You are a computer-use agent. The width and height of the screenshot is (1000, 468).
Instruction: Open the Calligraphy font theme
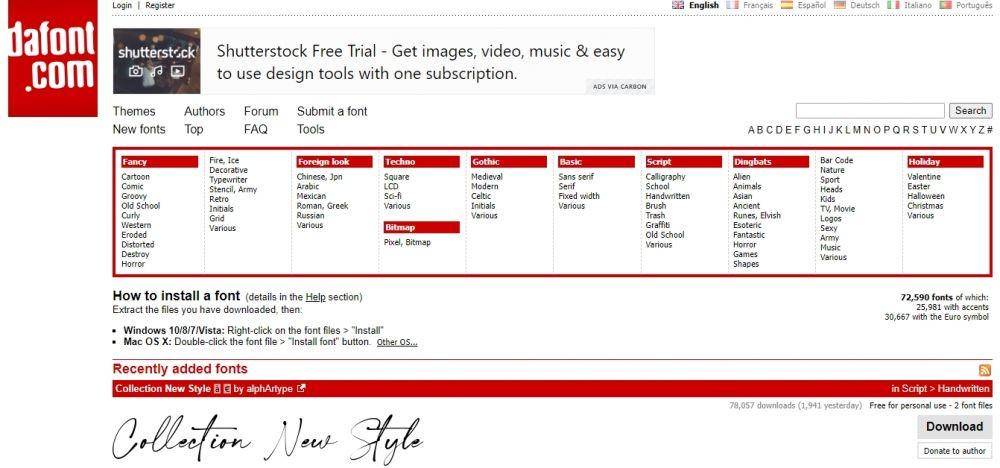tap(665, 177)
